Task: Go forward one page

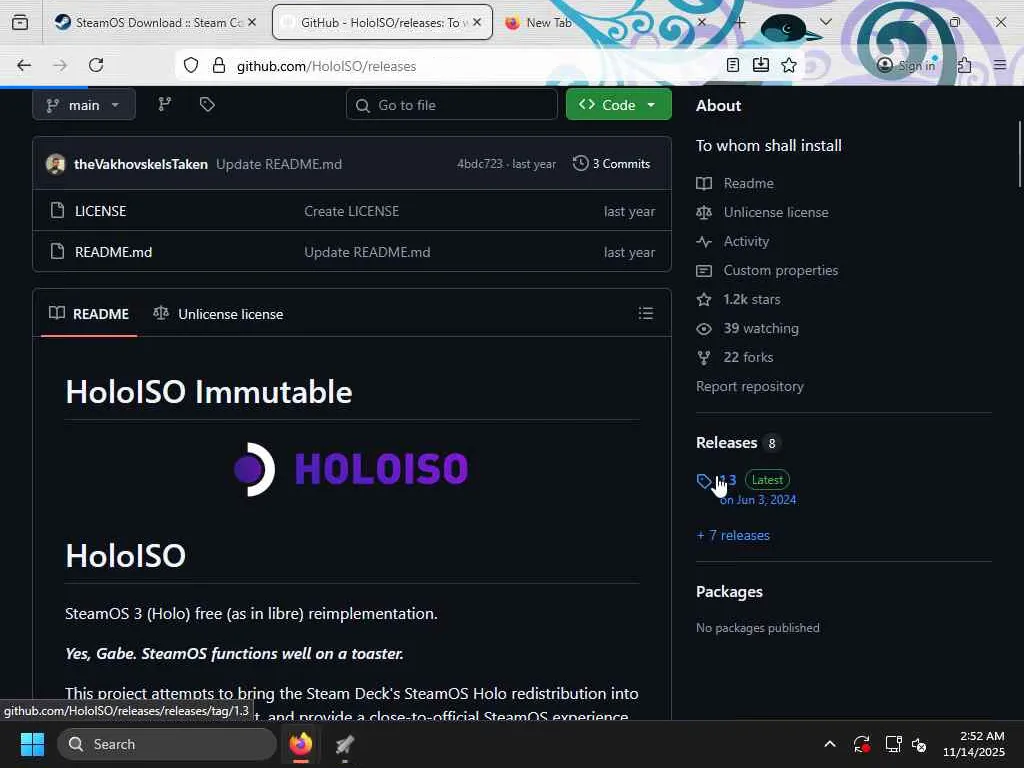Action: click(x=60, y=65)
